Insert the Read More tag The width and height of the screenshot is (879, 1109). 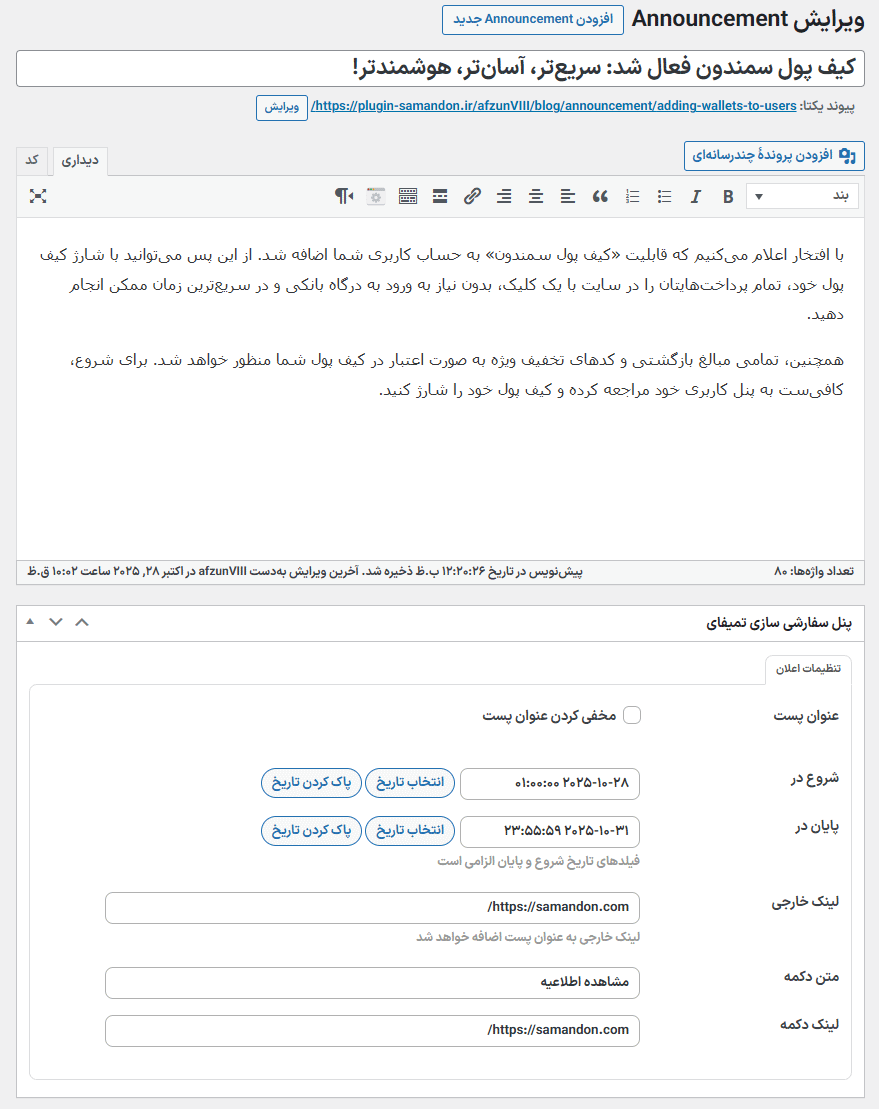[x=440, y=196]
